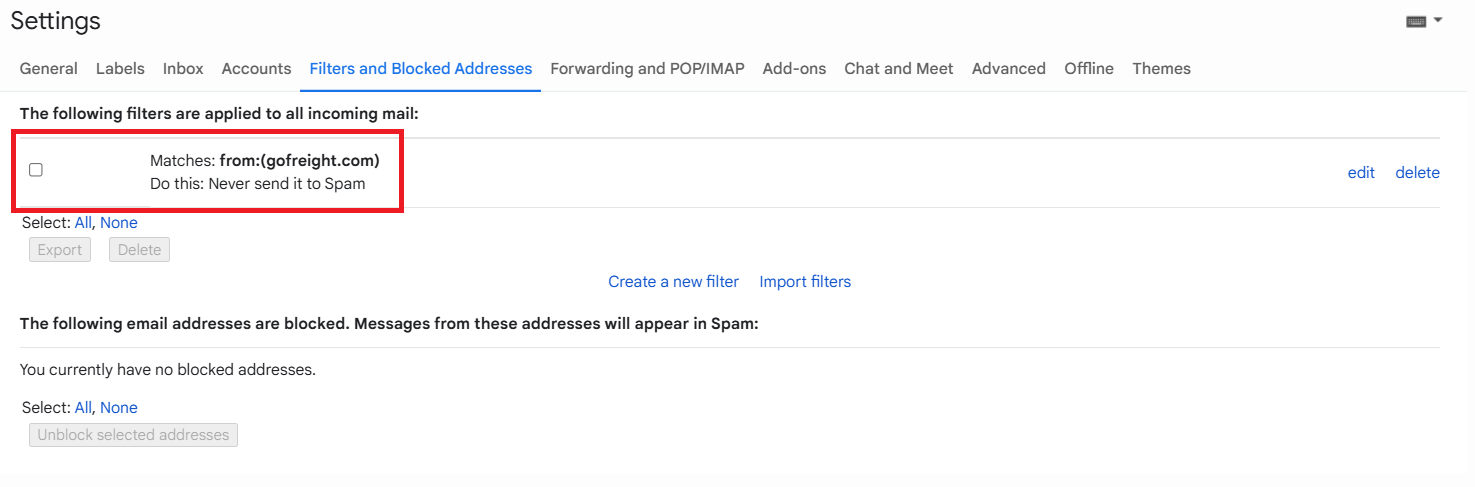Open the Advanced settings tab
The width and height of the screenshot is (1475, 487).
[x=1008, y=69]
